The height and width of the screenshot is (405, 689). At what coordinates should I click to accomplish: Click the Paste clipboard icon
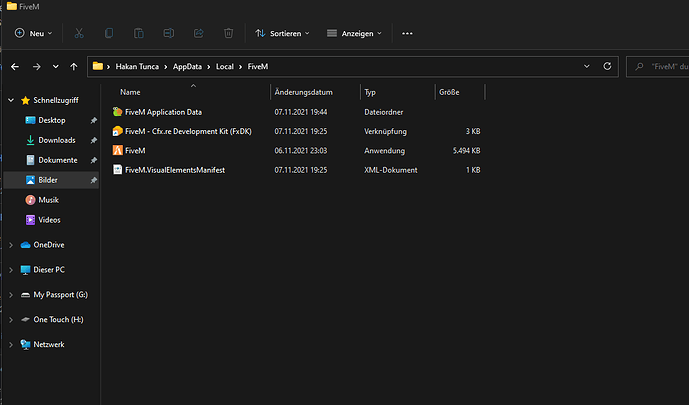[x=140, y=33]
